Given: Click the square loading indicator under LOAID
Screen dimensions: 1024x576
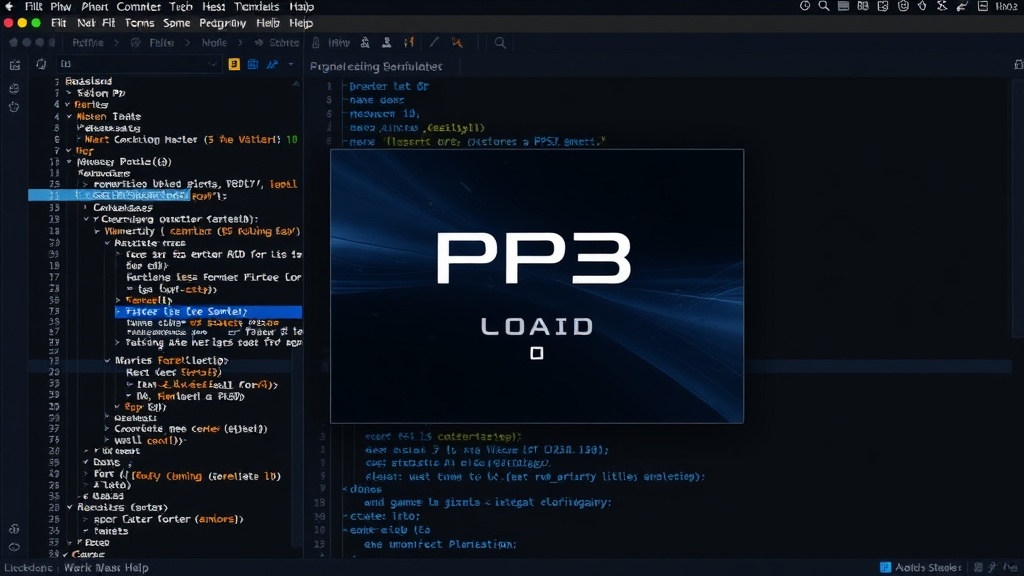Looking at the screenshot, I should pyautogui.click(x=537, y=353).
